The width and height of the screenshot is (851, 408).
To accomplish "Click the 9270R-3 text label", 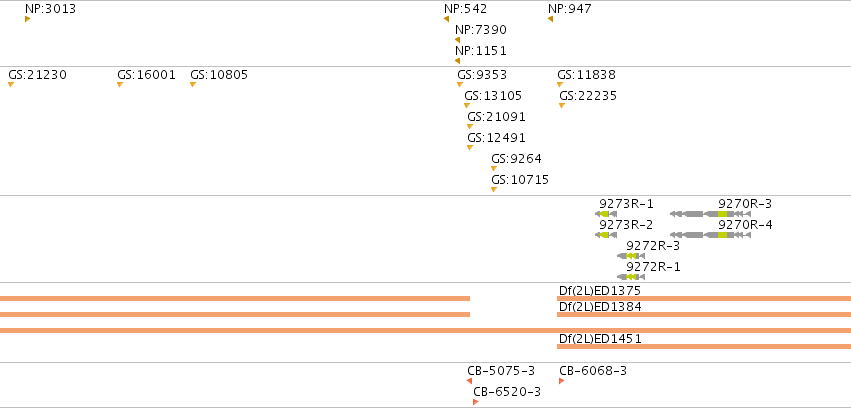I will [x=745, y=203].
